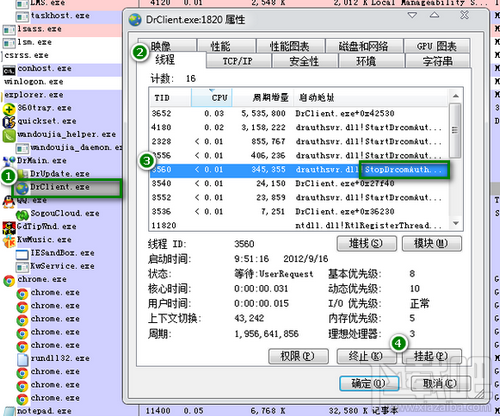
Task: Click the thread list scrollbar thumb
Action: click(455, 130)
